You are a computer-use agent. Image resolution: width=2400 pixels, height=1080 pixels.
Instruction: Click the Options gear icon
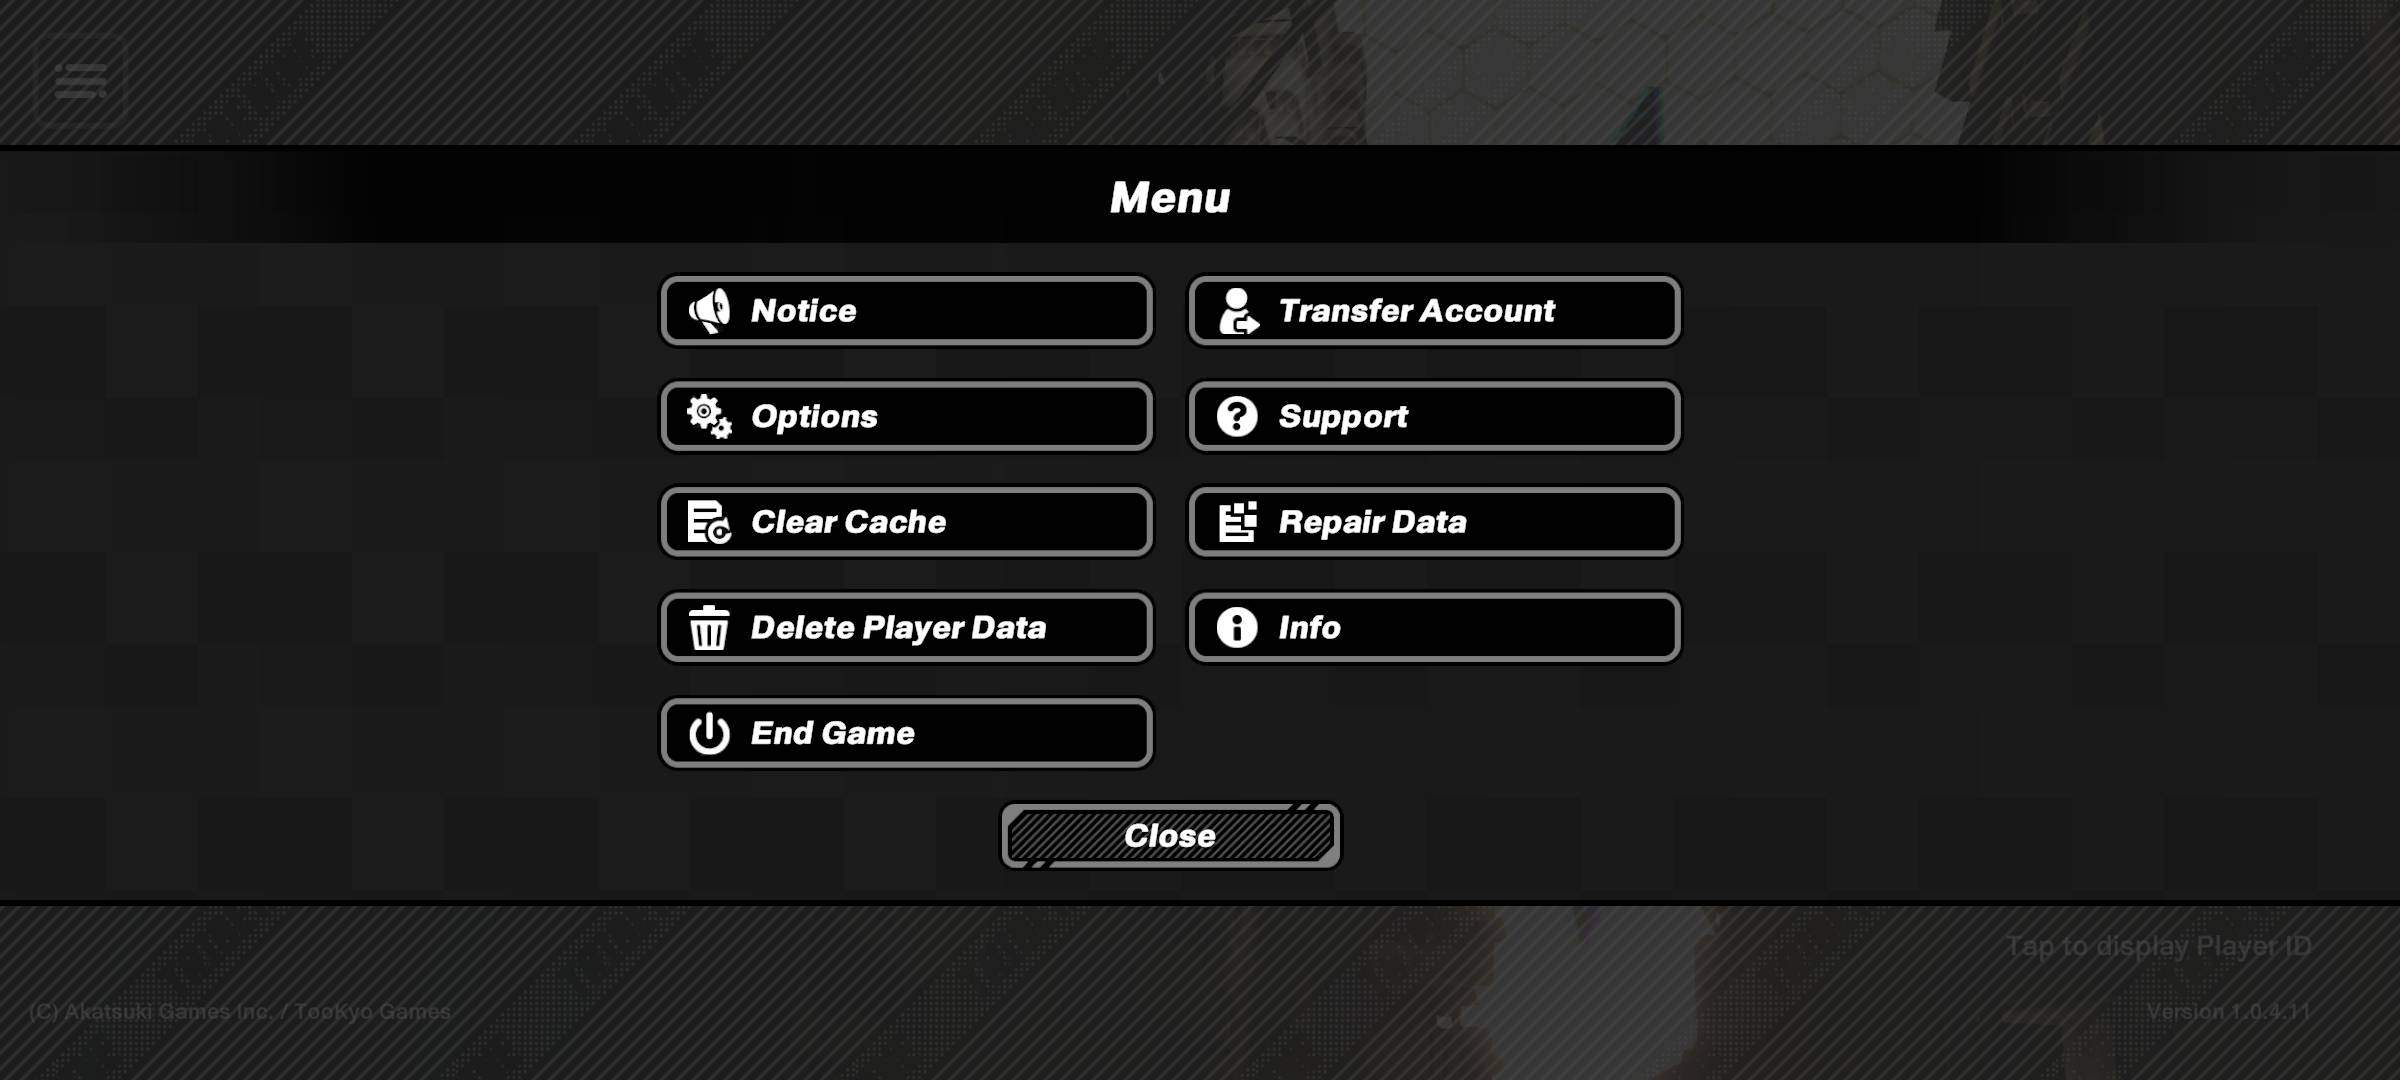pyautogui.click(x=707, y=416)
